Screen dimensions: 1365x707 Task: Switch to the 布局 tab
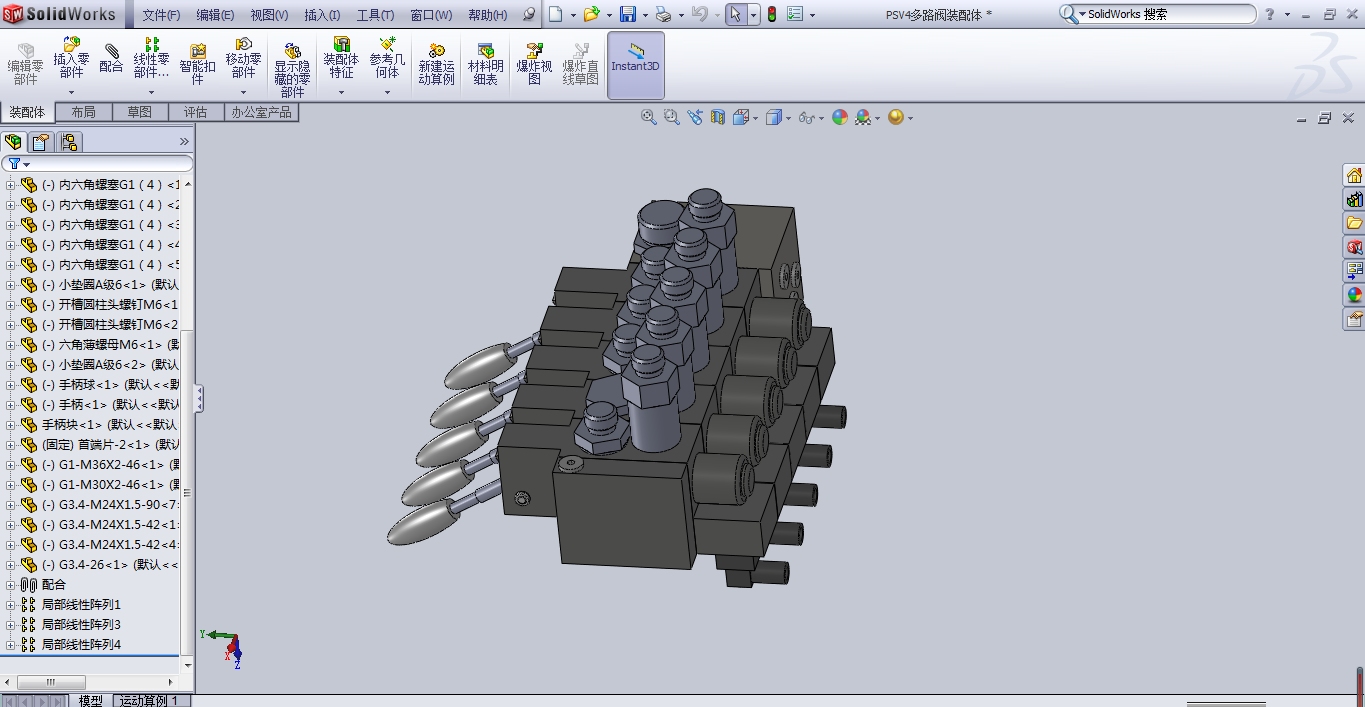point(83,112)
